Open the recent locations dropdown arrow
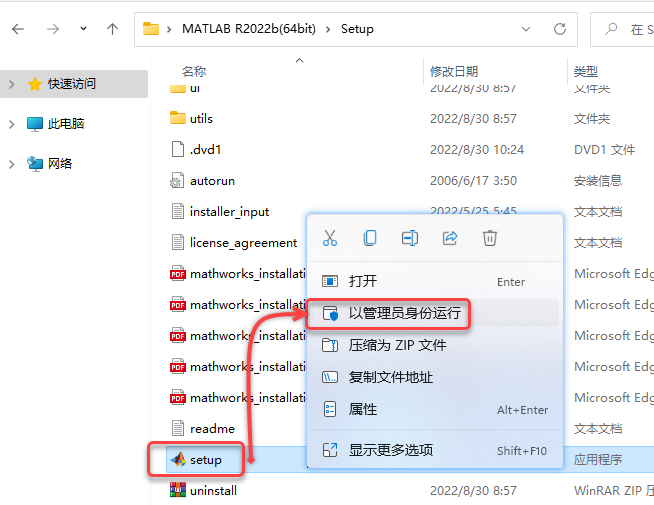Viewport: 654px width, 505px height. [83, 29]
